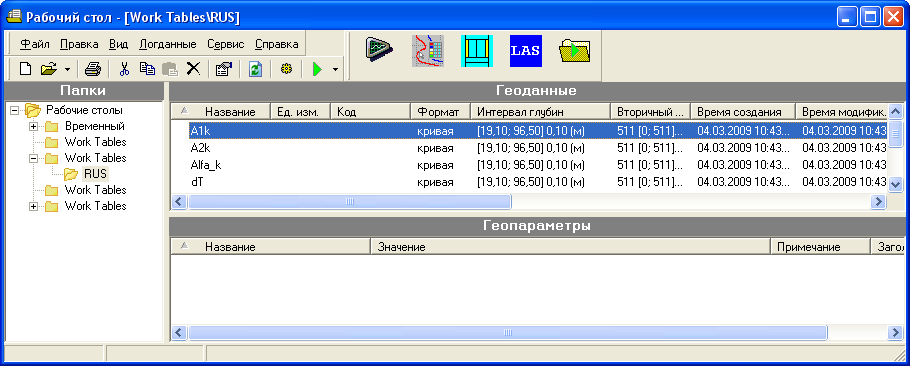Open the Справка menu
Screen dimensions: 910x366
pos(277,44)
